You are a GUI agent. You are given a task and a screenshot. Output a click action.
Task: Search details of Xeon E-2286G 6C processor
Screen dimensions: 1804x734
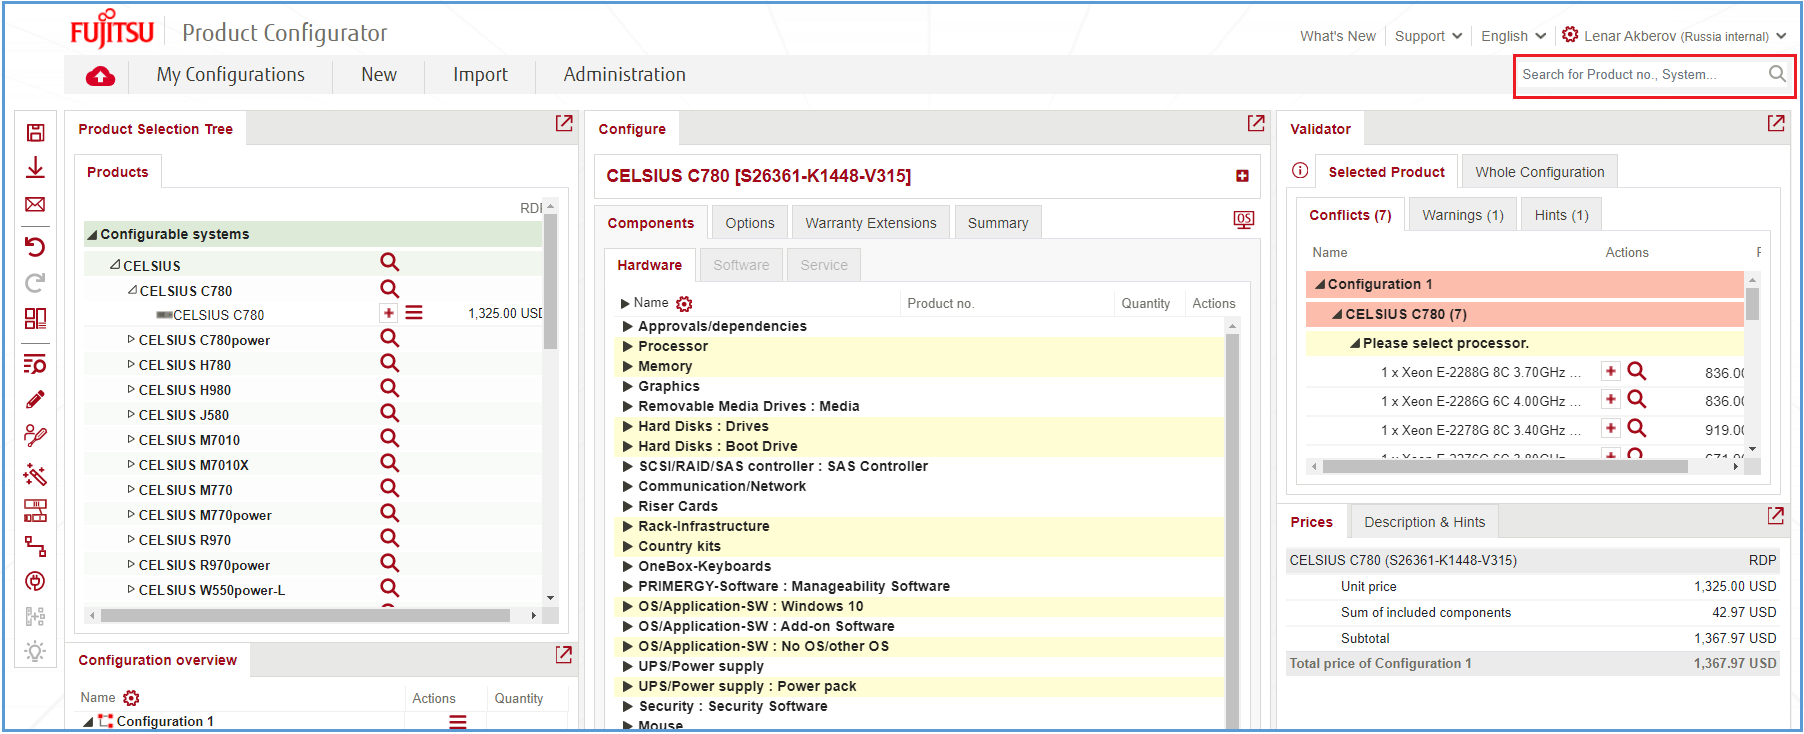coord(1636,399)
